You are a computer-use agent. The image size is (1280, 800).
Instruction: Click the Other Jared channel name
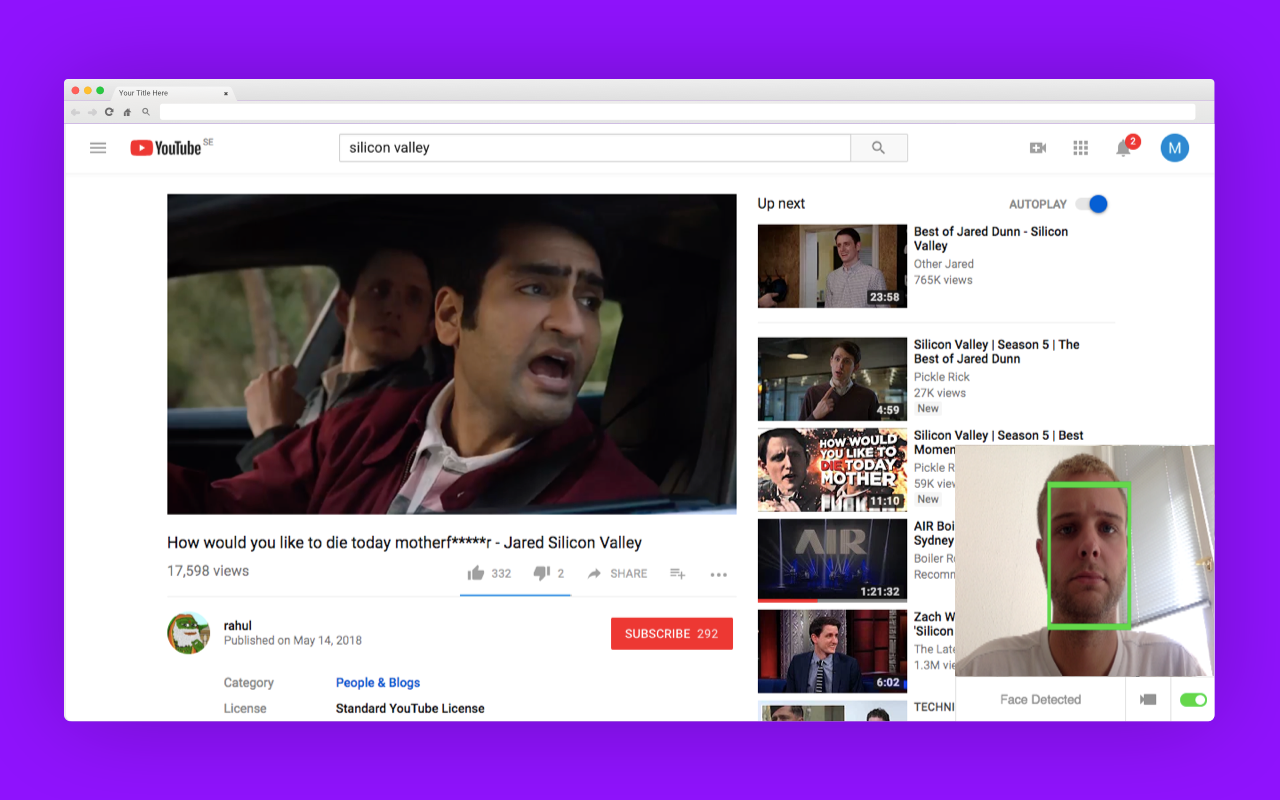(x=944, y=264)
